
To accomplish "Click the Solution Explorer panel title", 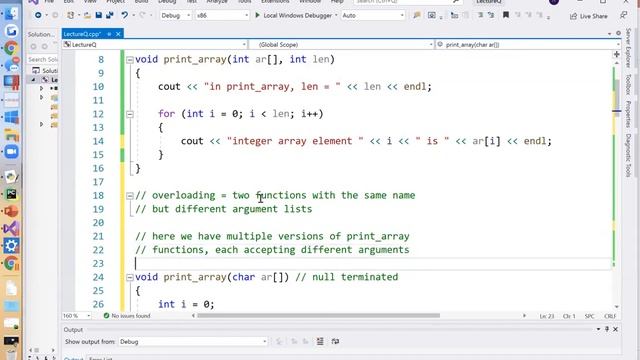I will click(41, 34).
